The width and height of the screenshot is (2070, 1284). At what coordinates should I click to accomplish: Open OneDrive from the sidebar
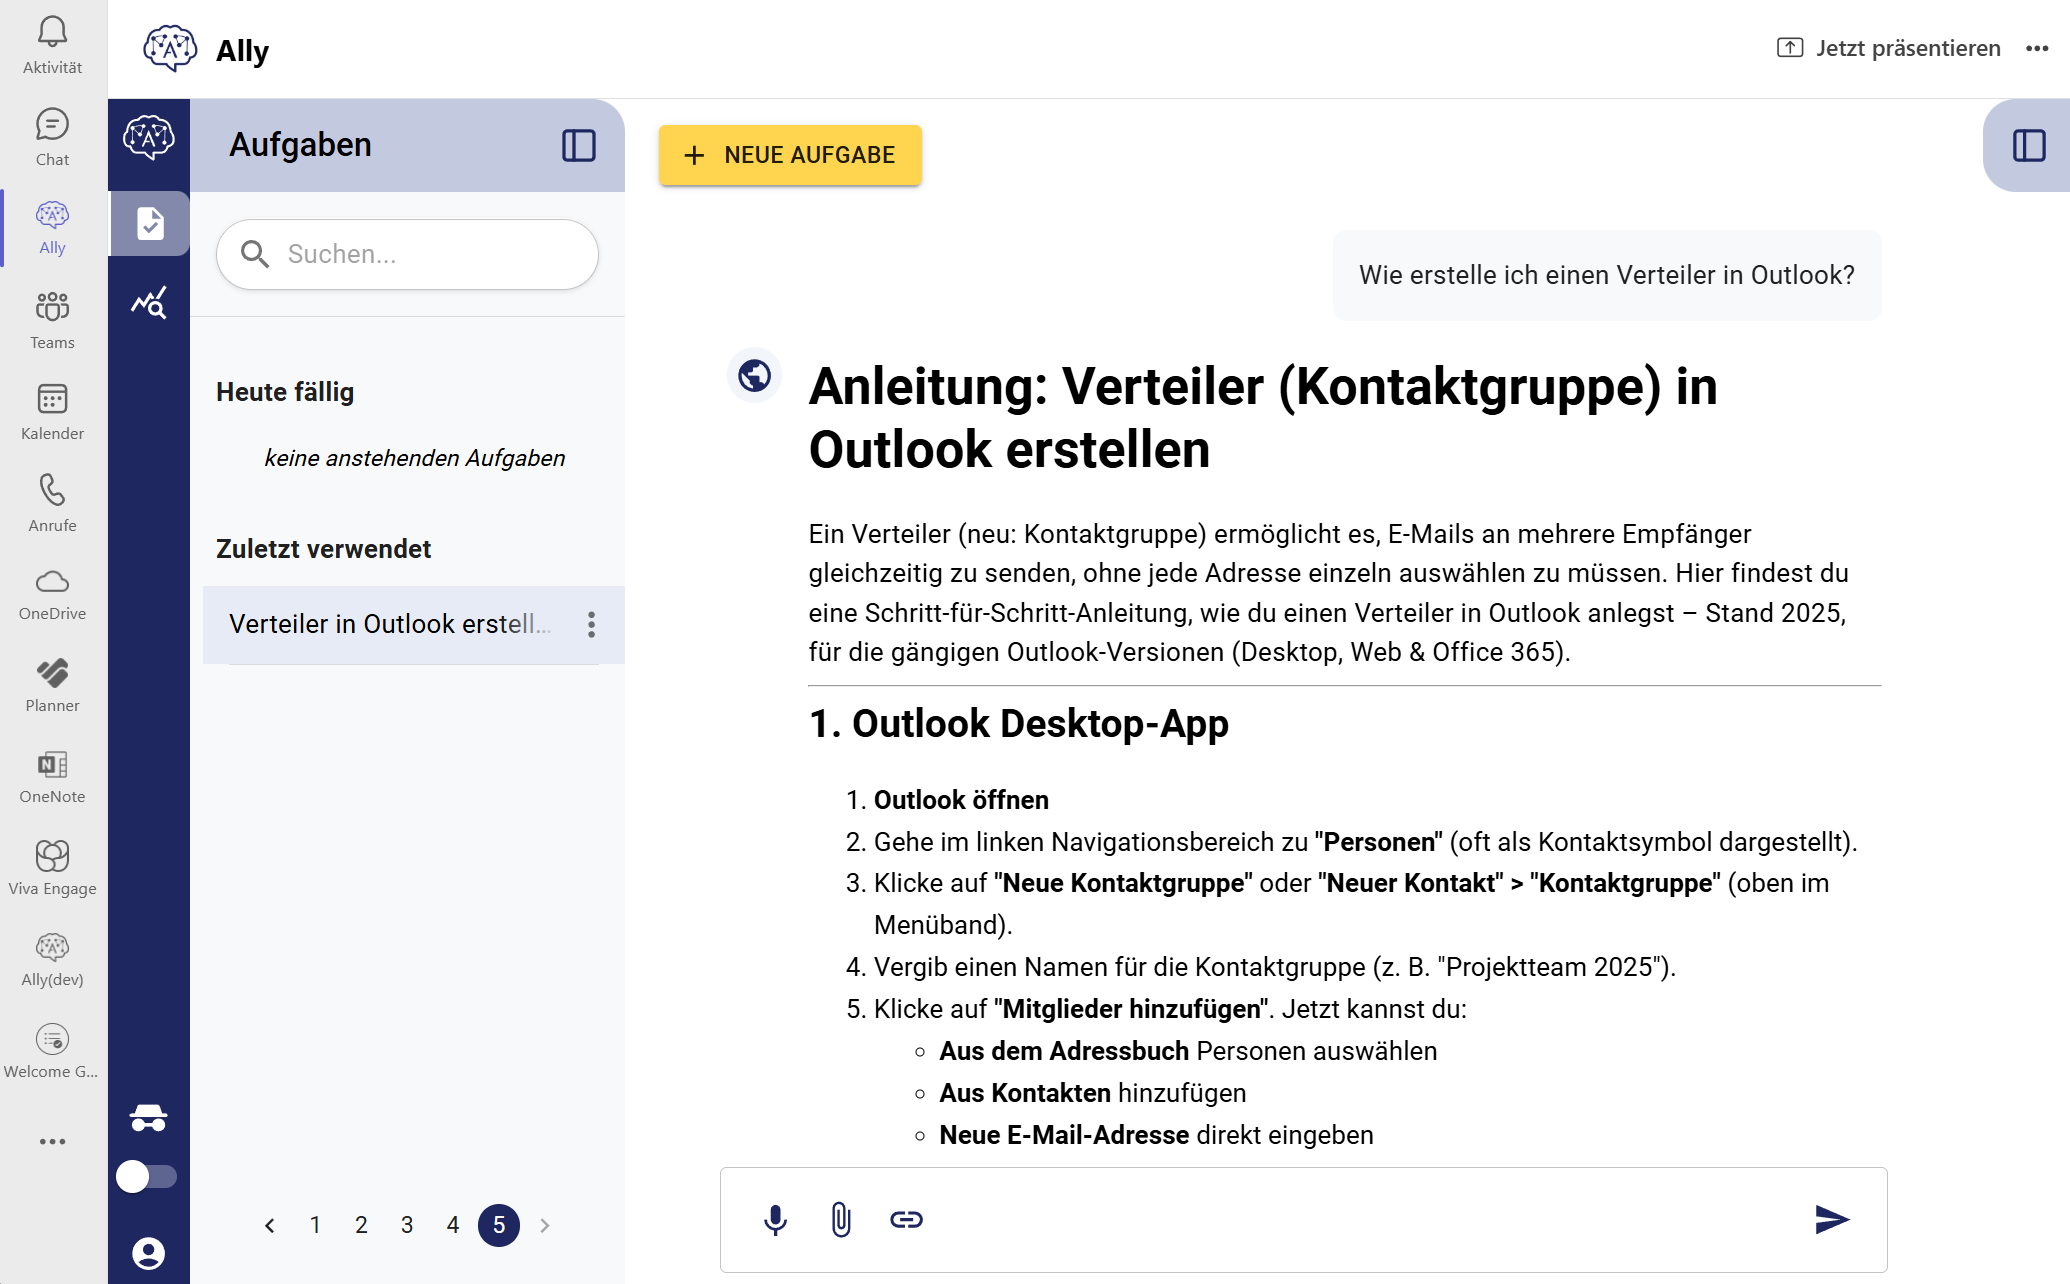52,594
